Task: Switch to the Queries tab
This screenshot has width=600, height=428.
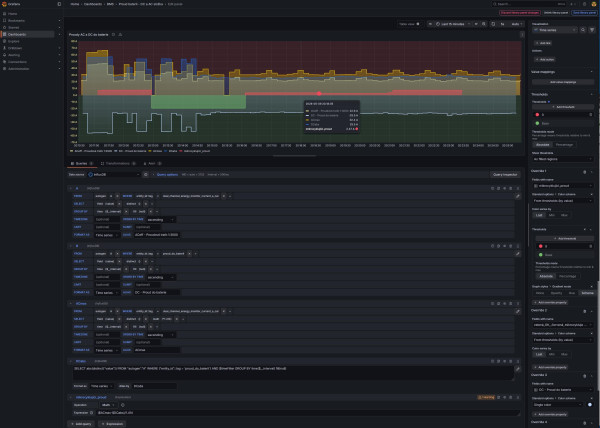Action: pyautogui.click(x=81, y=163)
